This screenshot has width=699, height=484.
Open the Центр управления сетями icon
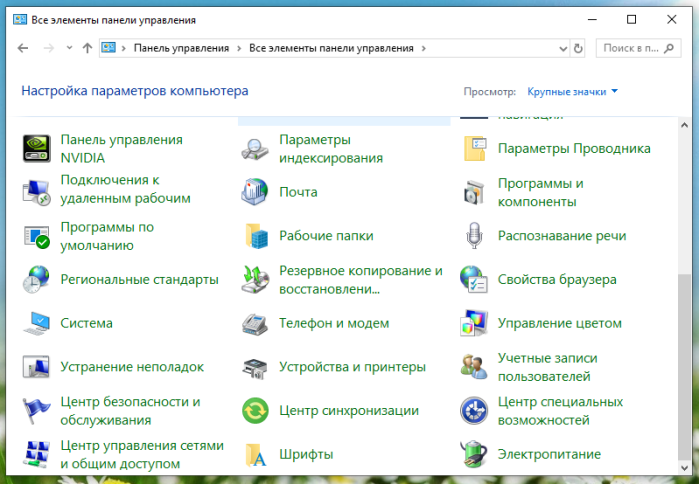[x=37, y=454]
